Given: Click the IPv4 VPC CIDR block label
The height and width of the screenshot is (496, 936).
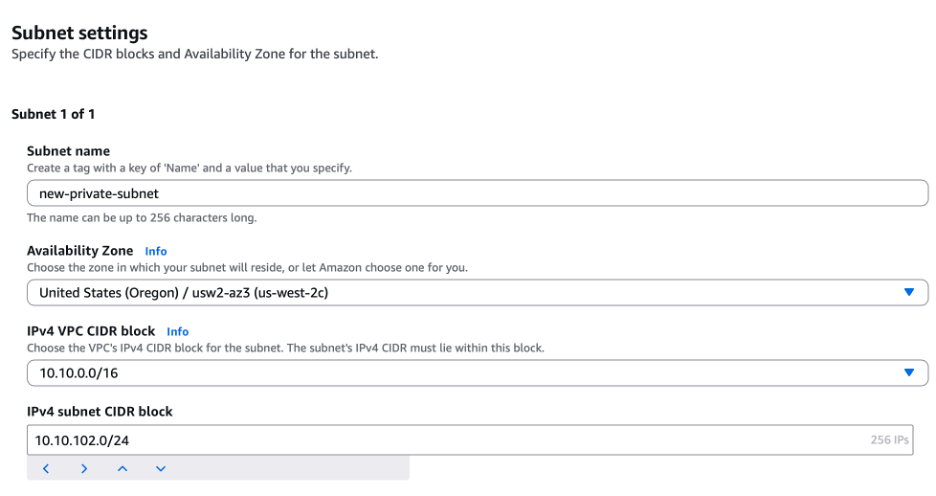Looking at the screenshot, I should 91,331.
